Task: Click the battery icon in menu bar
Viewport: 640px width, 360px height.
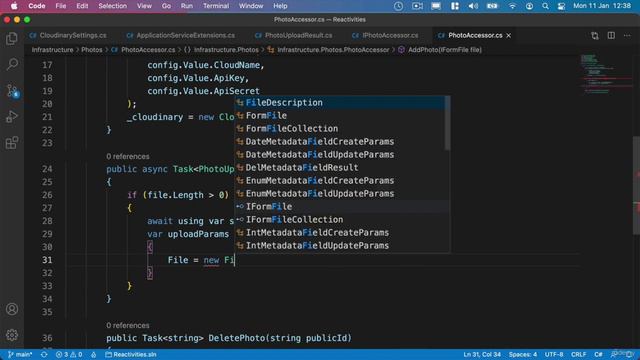Action: (x=492, y=6)
